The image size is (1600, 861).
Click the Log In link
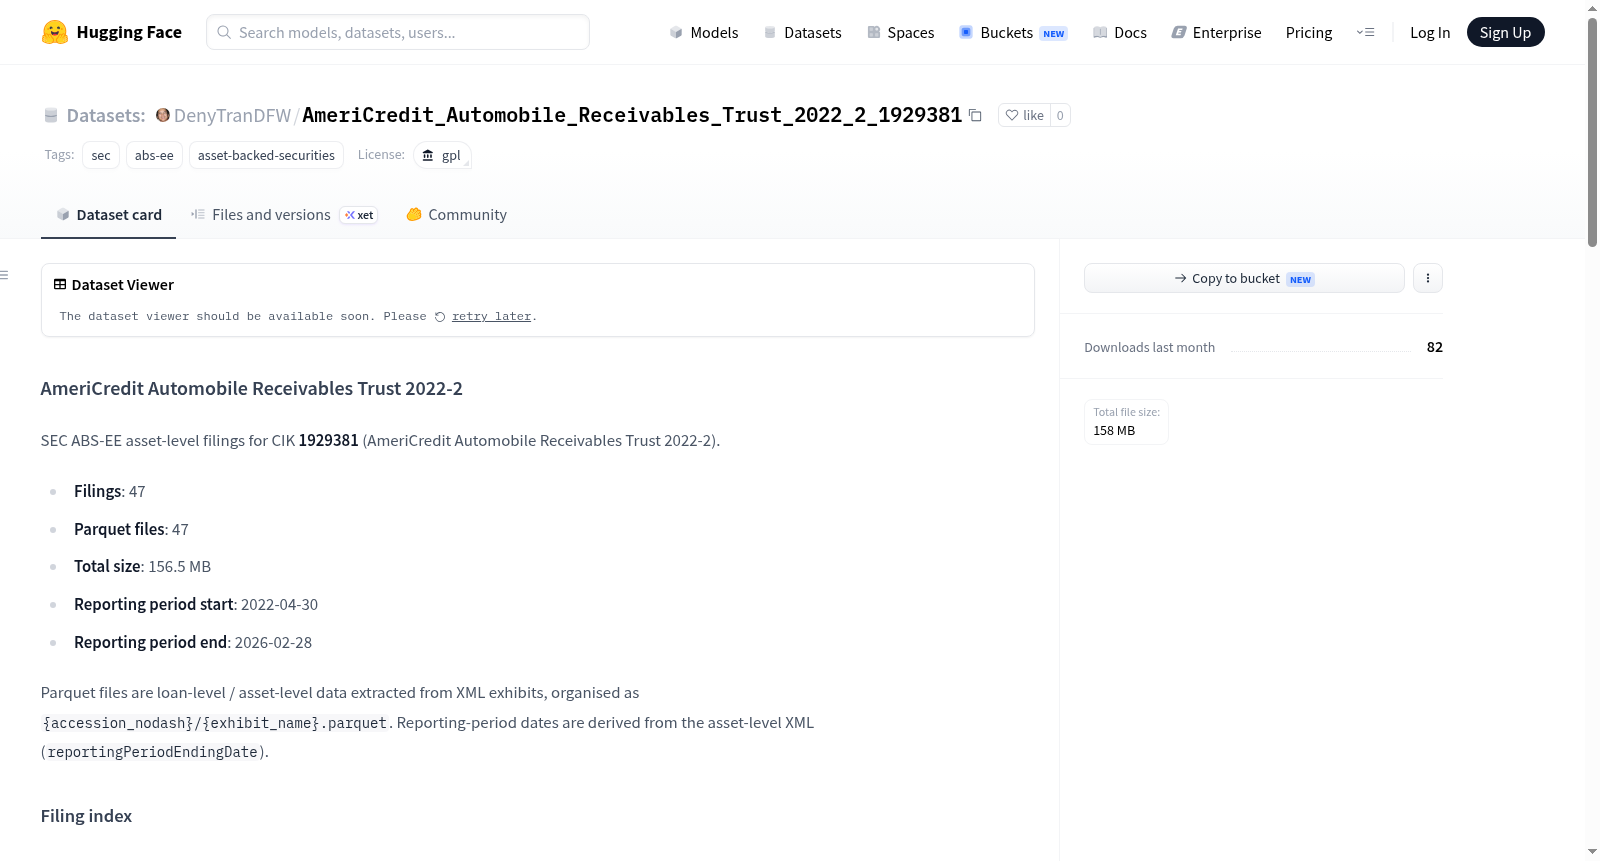coord(1430,32)
